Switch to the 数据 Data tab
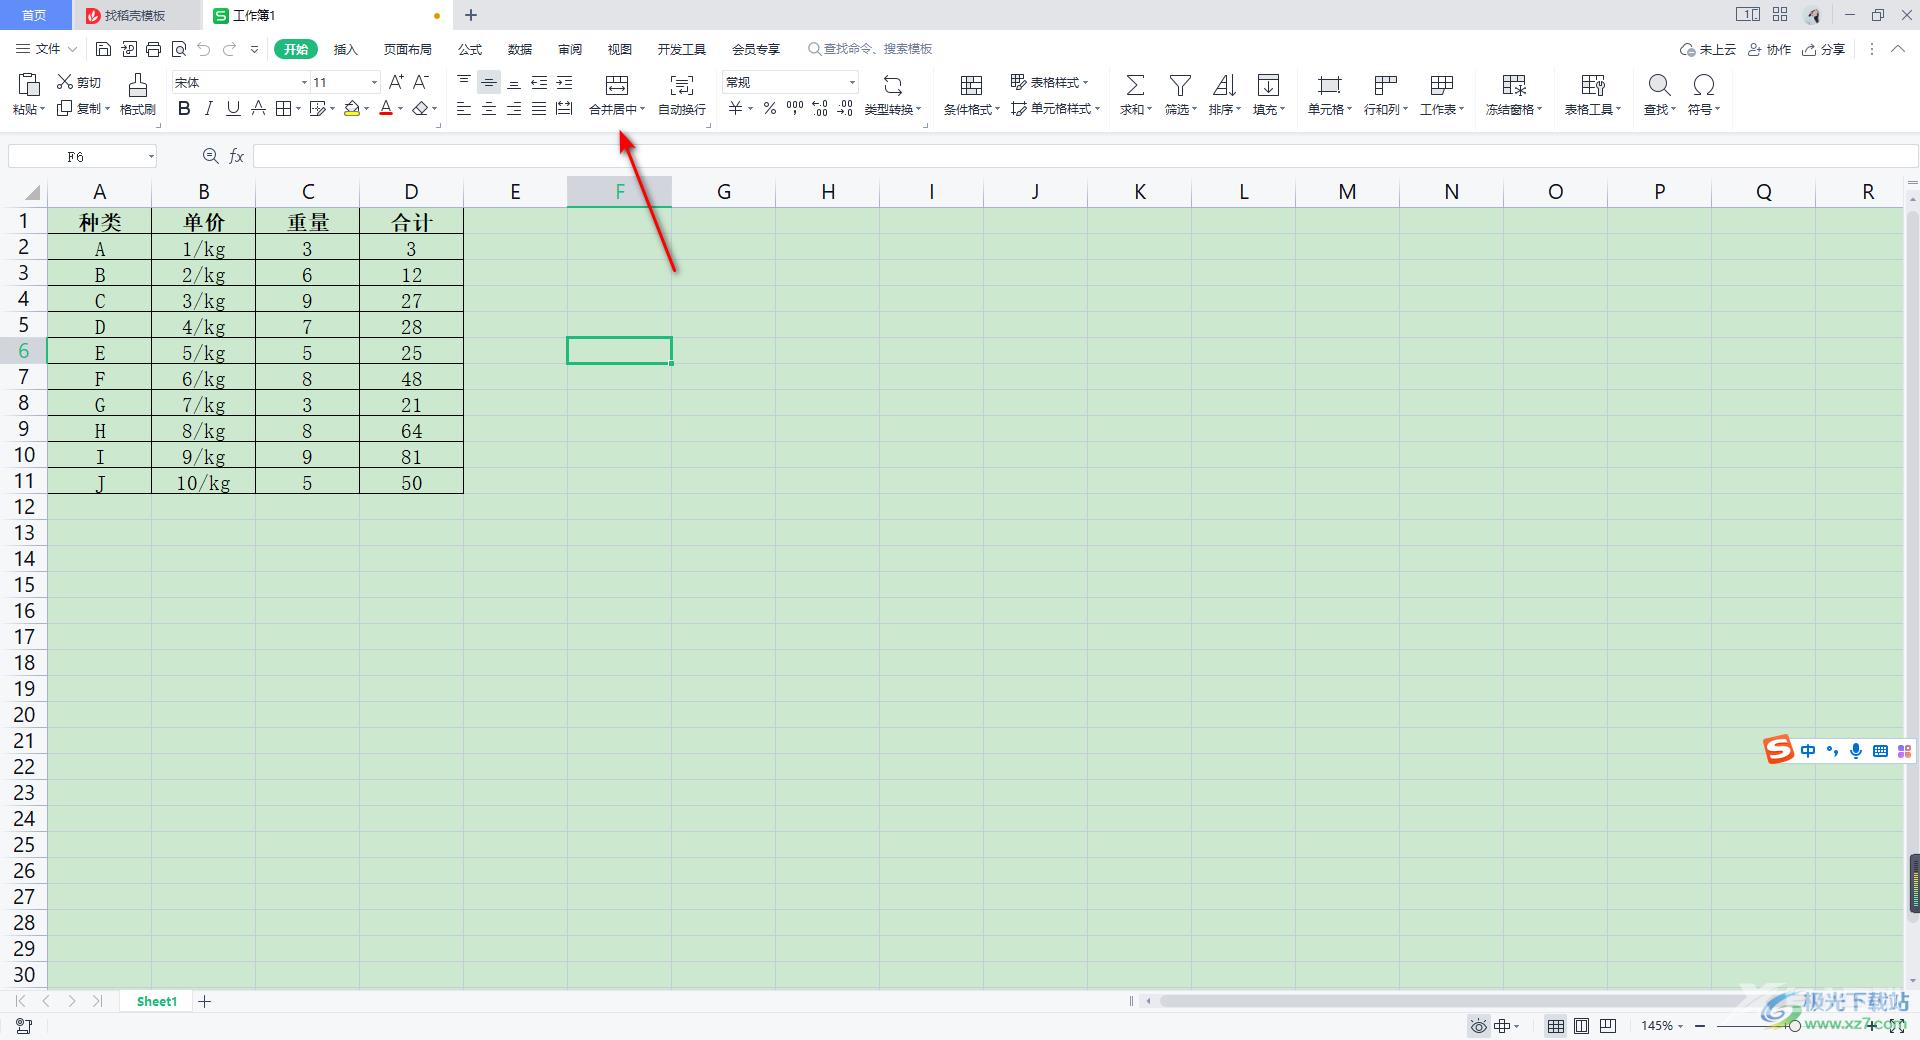Image resolution: width=1920 pixels, height=1040 pixels. 520,49
